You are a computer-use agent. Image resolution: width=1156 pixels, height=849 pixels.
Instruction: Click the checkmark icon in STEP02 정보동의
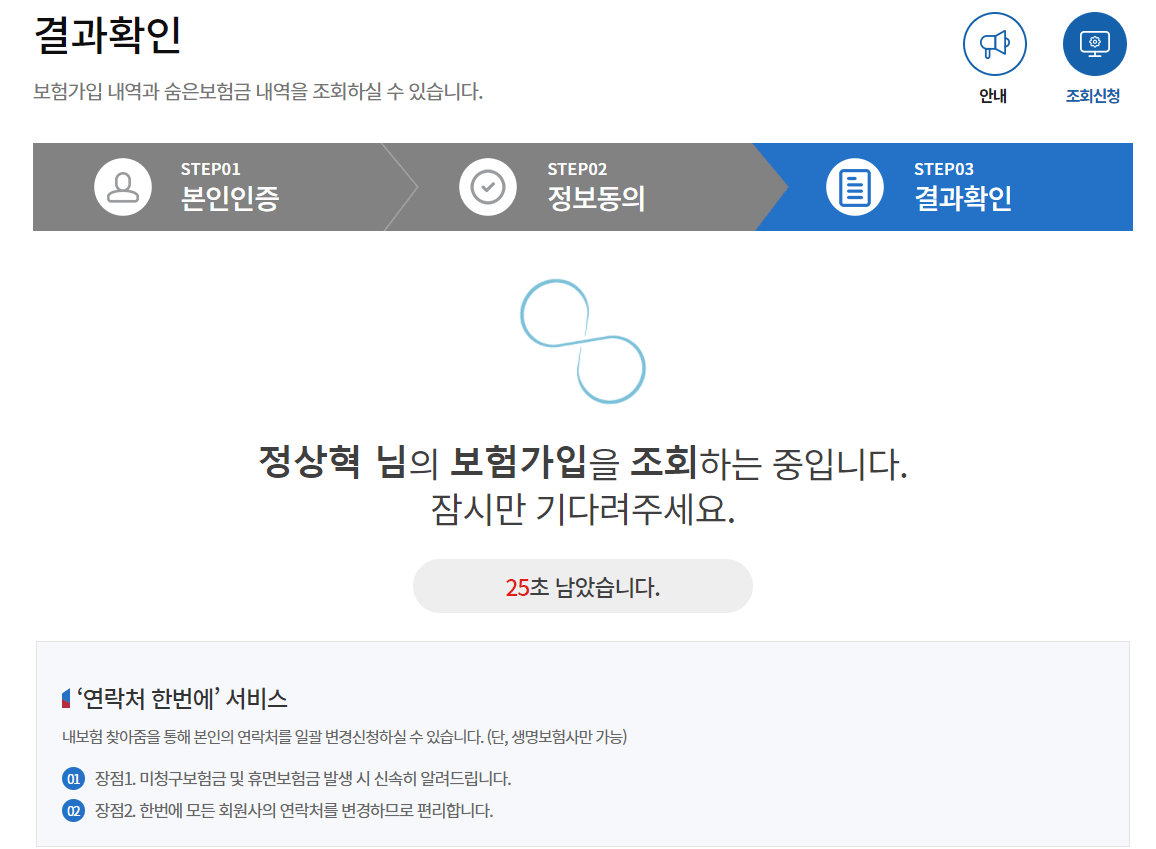[487, 187]
